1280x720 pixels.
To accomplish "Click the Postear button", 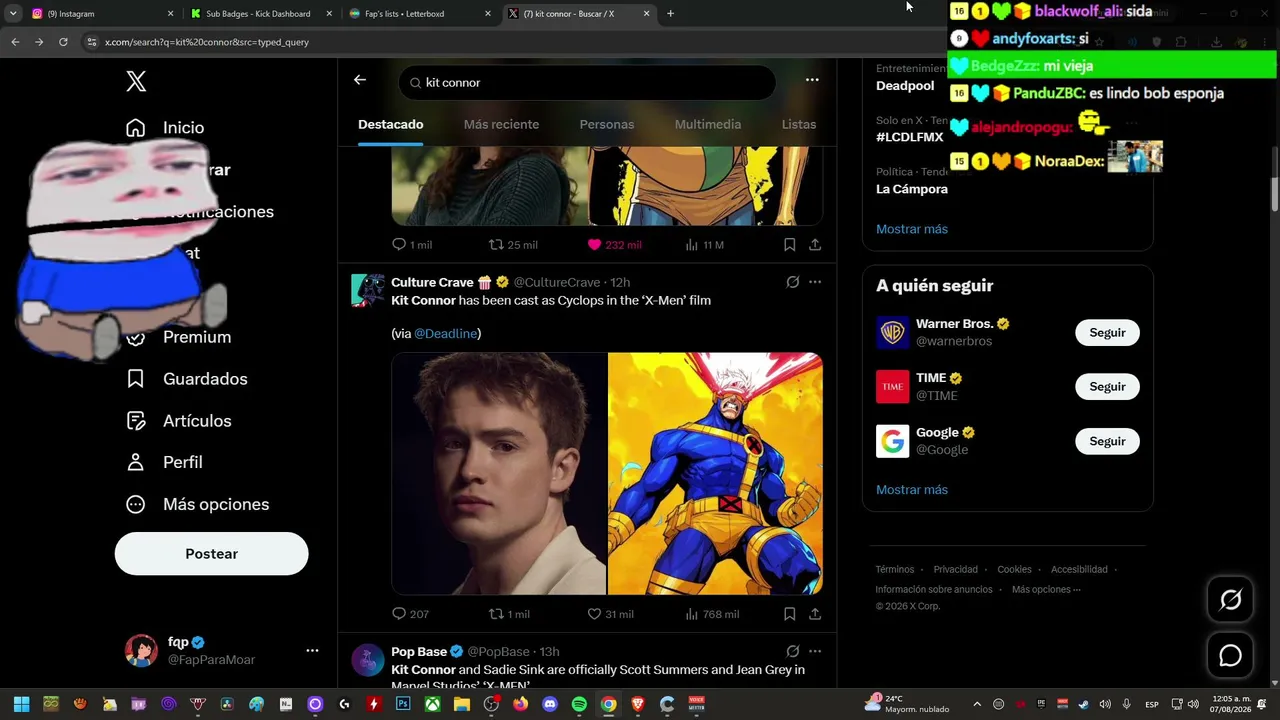I will point(211,554).
